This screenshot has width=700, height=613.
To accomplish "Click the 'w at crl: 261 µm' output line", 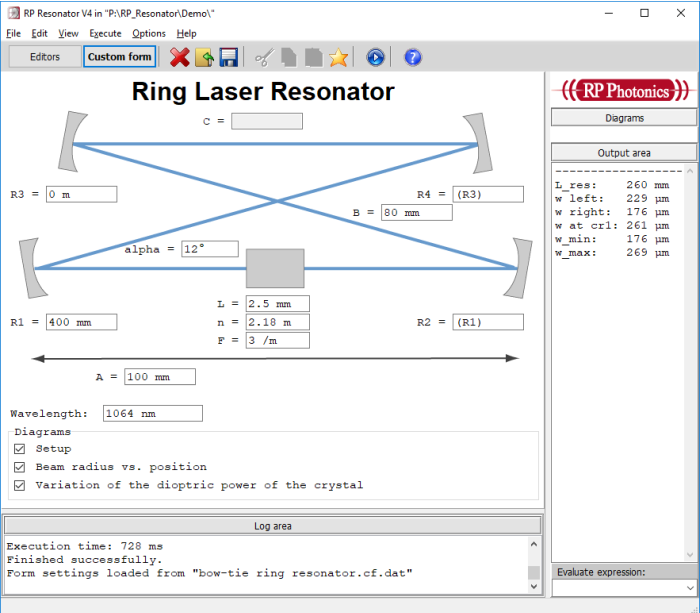I will pos(612,225).
